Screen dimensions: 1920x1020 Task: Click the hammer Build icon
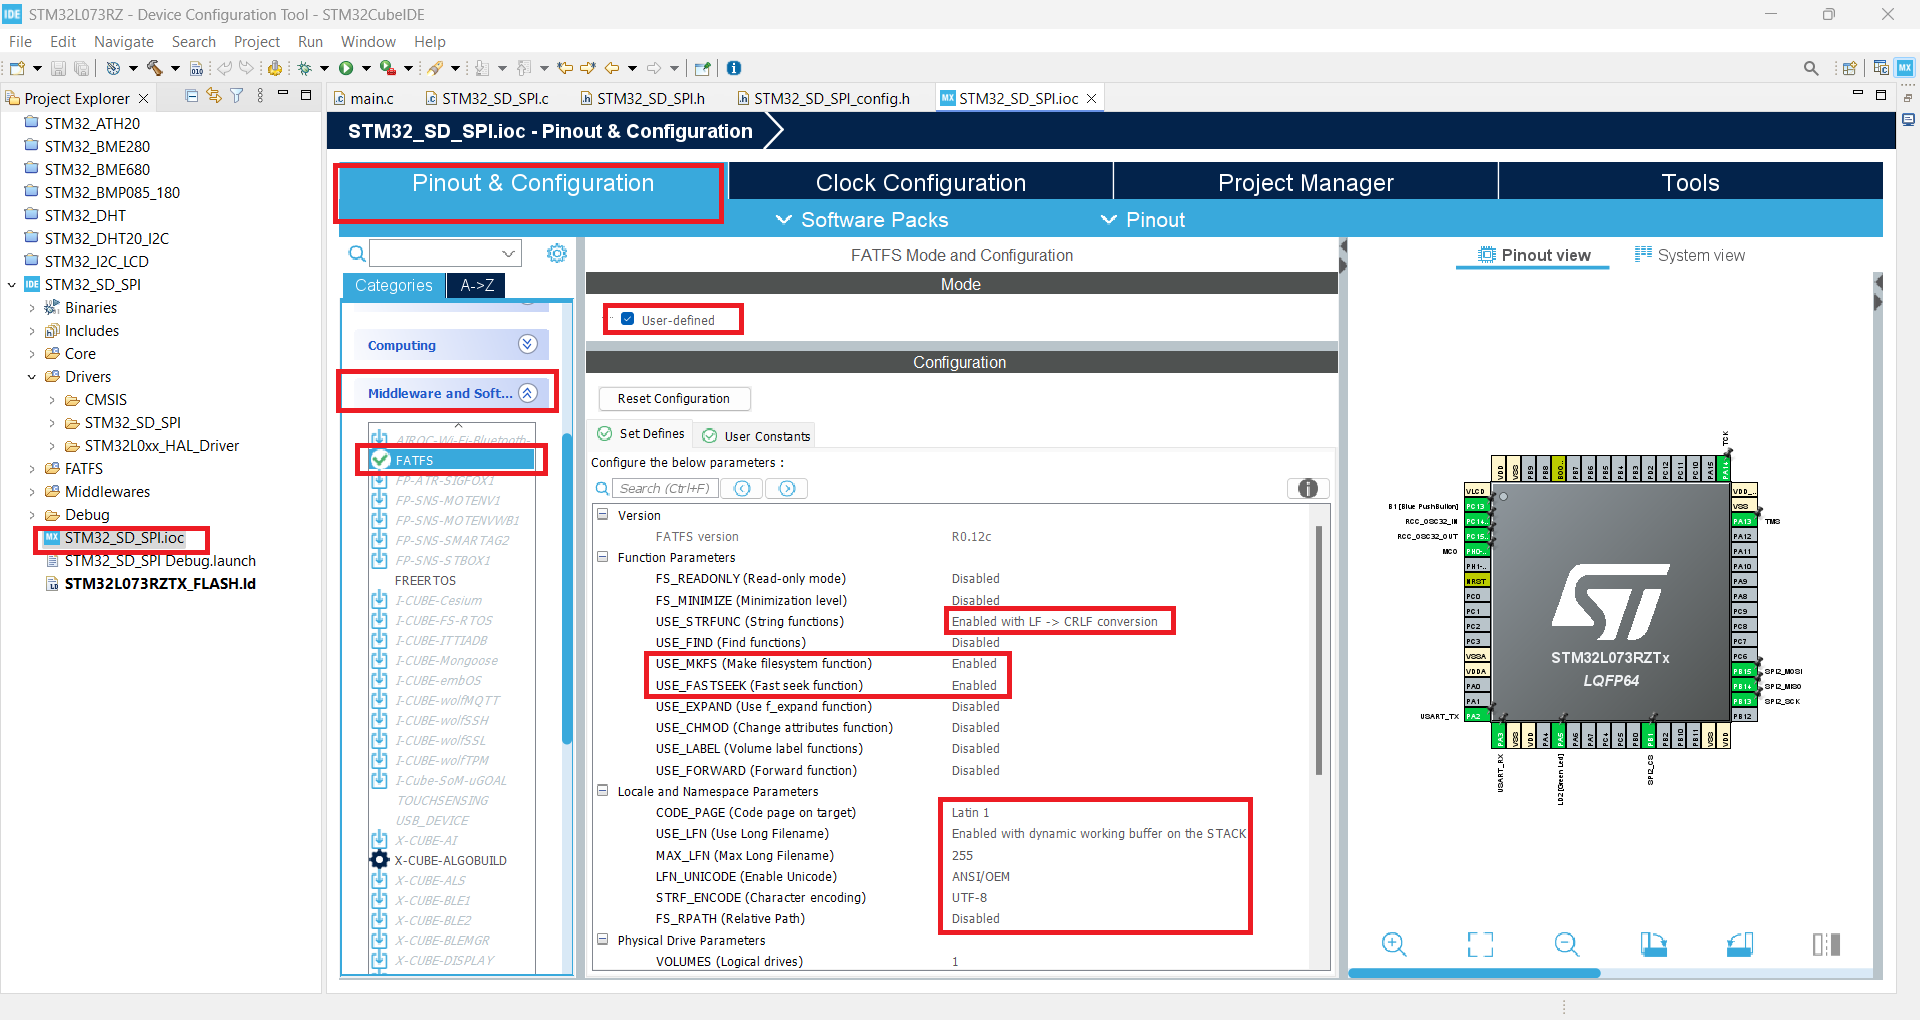pyautogui.click(x=154, y=68)
